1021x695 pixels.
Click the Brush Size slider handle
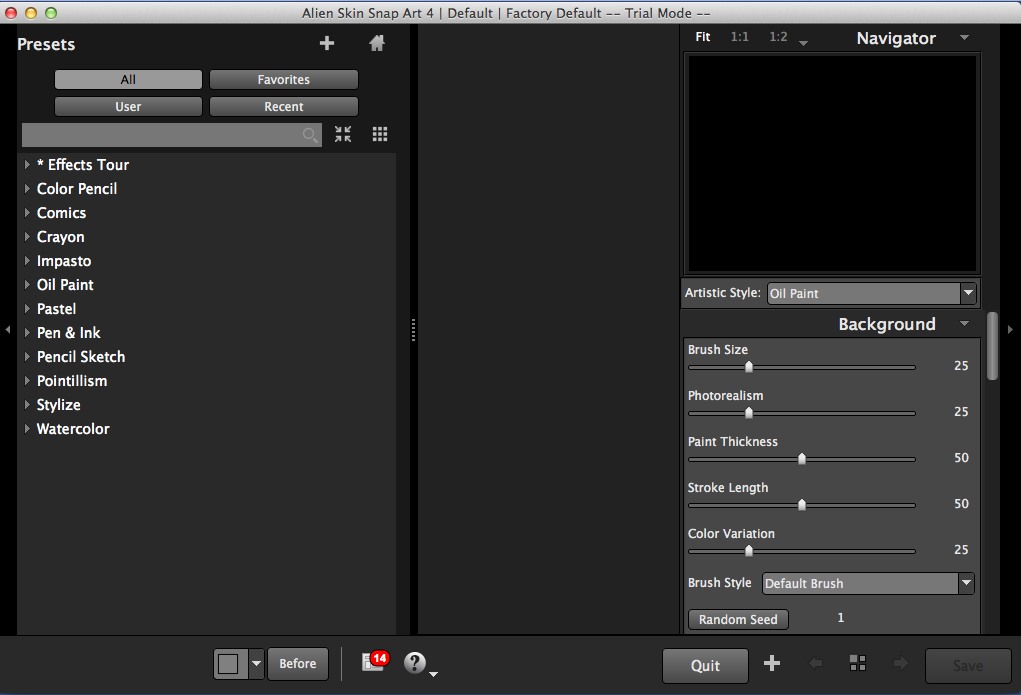749,367
